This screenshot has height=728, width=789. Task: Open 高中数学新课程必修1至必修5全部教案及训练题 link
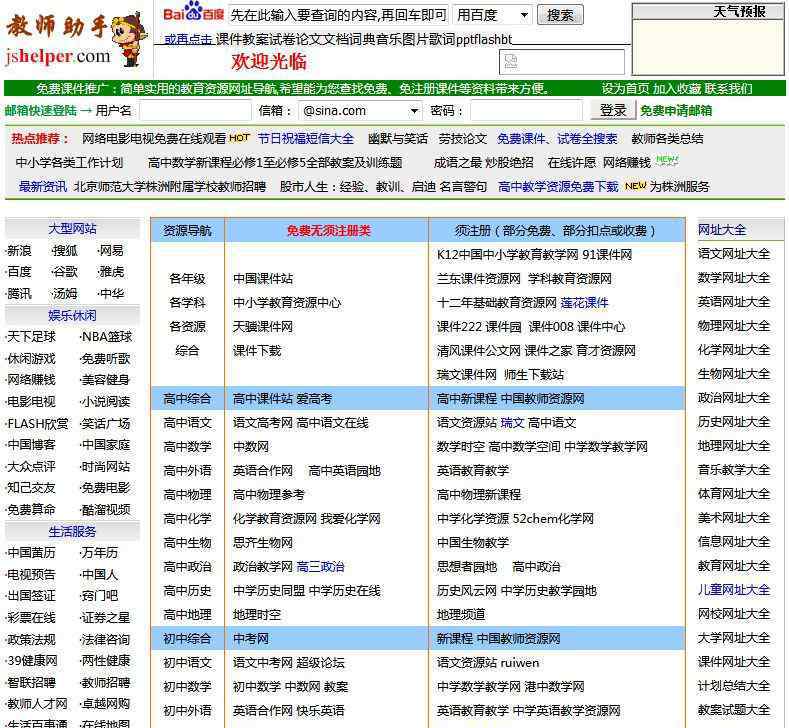click(x=275, y=163)
